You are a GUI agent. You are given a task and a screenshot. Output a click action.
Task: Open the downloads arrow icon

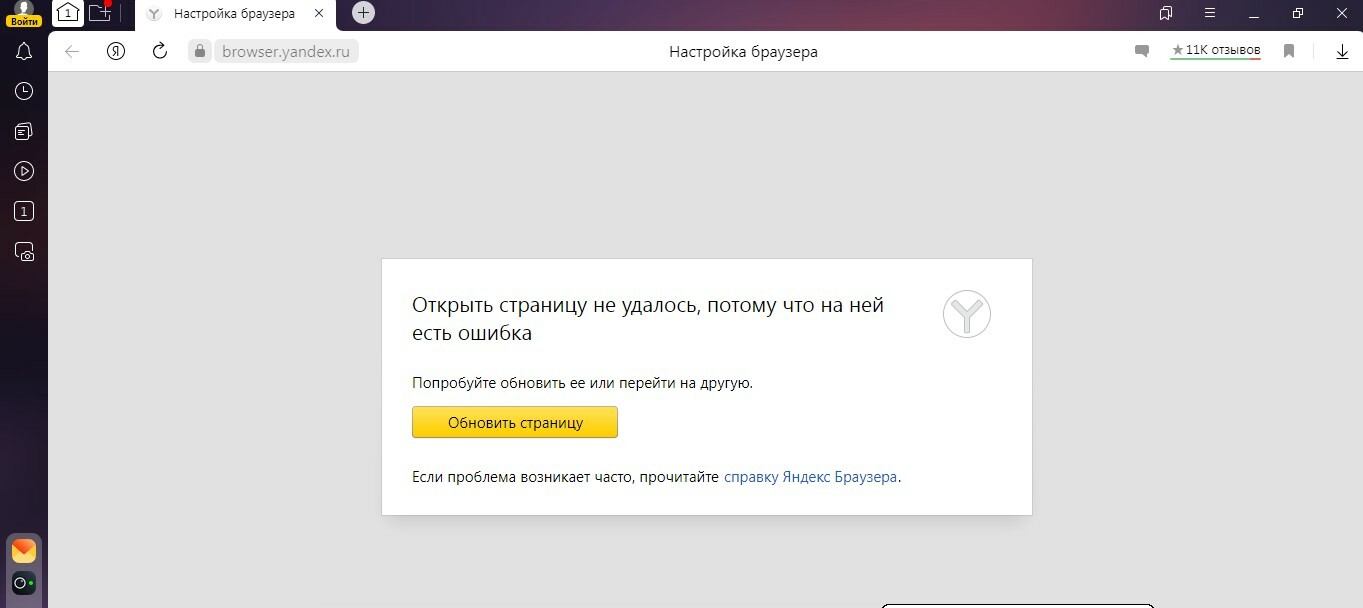(1342, 51)
